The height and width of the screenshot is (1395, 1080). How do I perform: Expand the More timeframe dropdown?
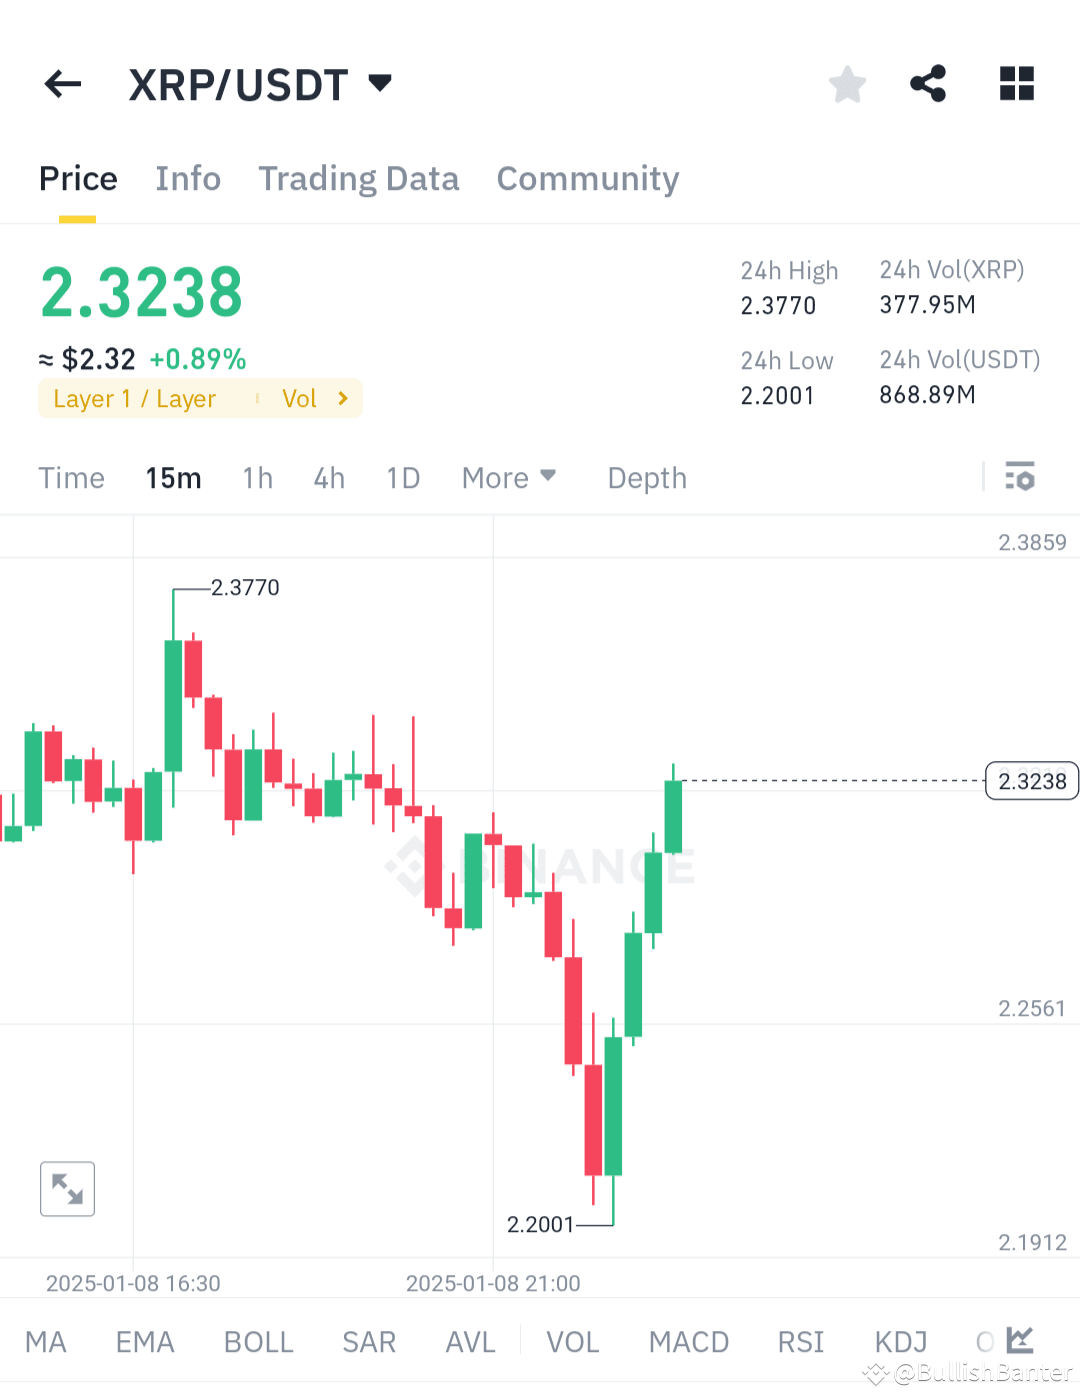(x=508, y=477)
